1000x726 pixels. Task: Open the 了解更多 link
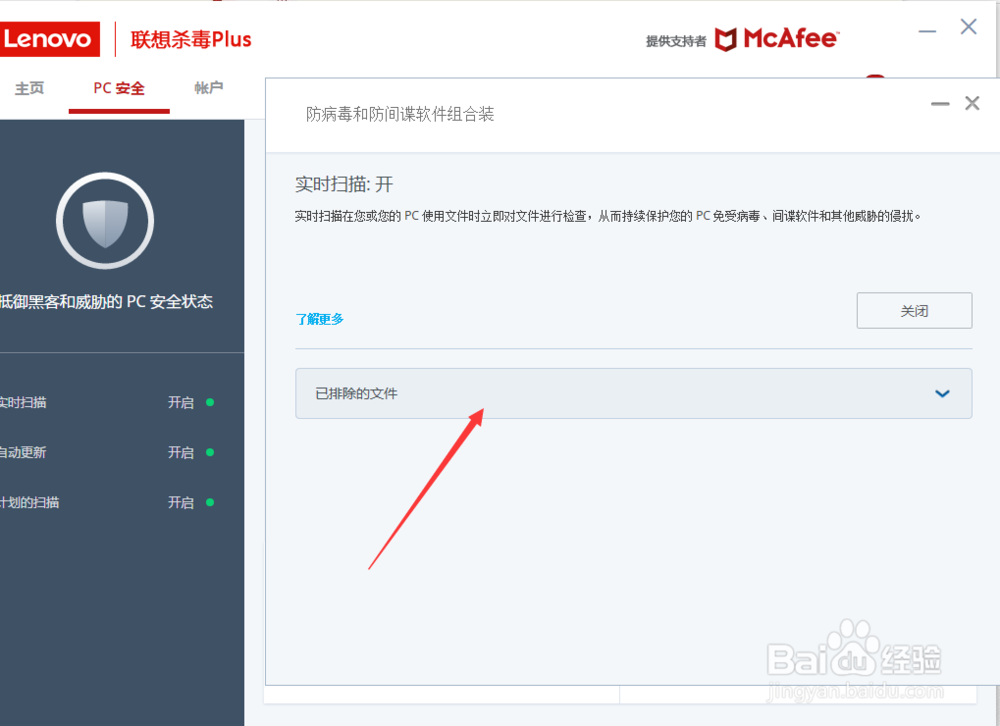pos(319,318)
